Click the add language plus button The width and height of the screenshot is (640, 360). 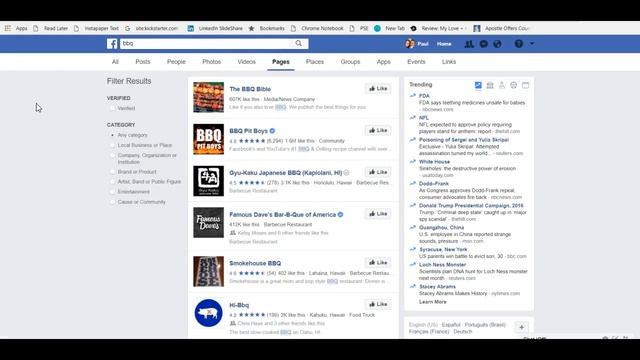522,327
